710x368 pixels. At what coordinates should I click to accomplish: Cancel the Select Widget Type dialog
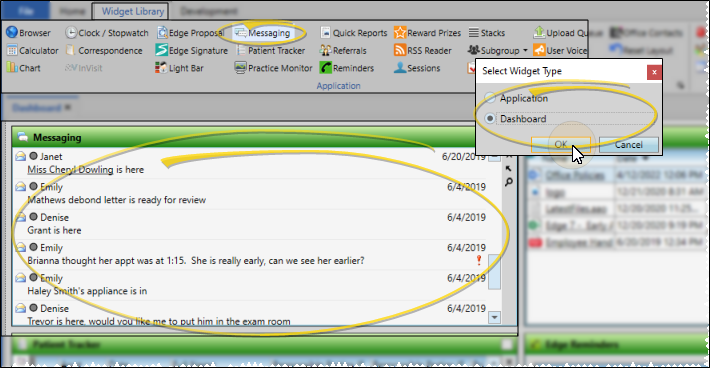[628, 145]
